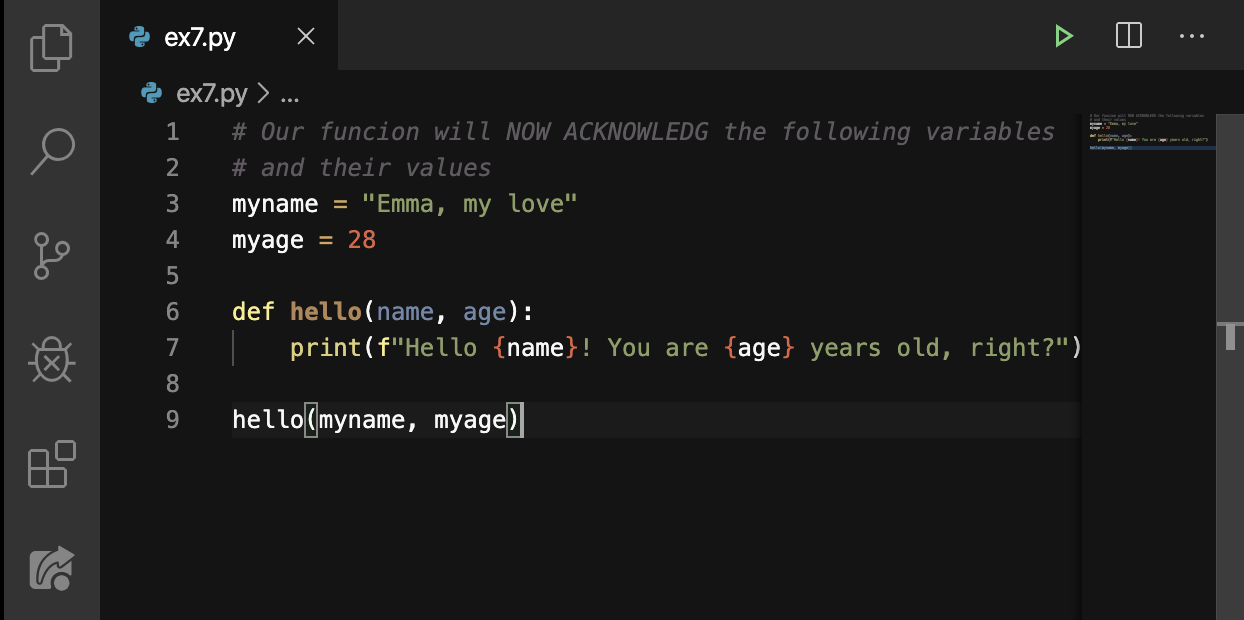
Task: Click the Python icon in the breadcrumb bar
Action: click(150, 93)
